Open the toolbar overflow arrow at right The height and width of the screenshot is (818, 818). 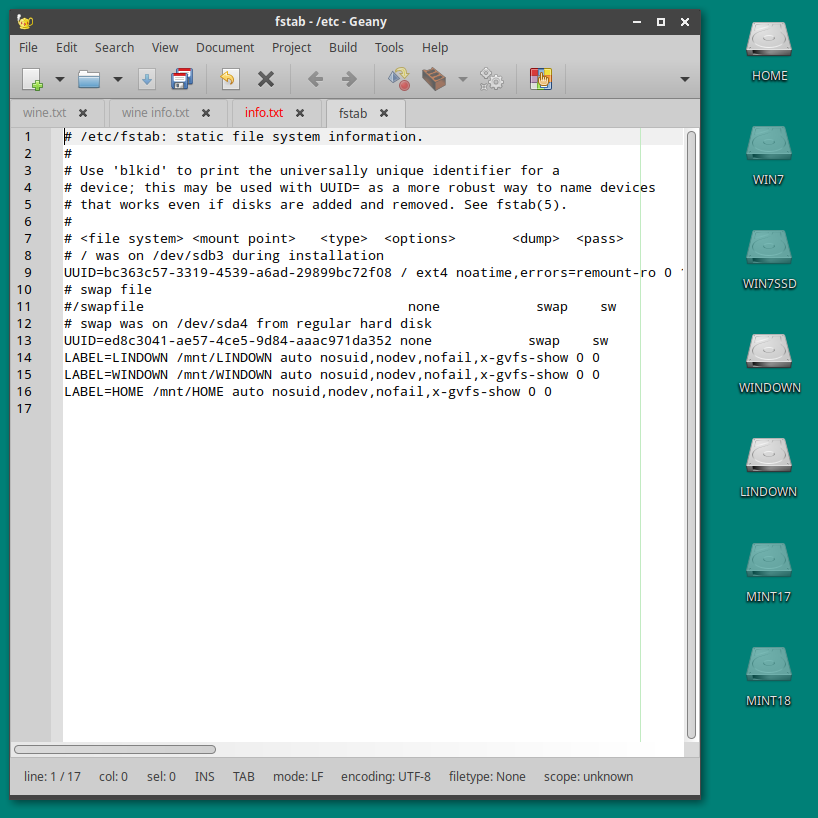click(x=685, y=79)
